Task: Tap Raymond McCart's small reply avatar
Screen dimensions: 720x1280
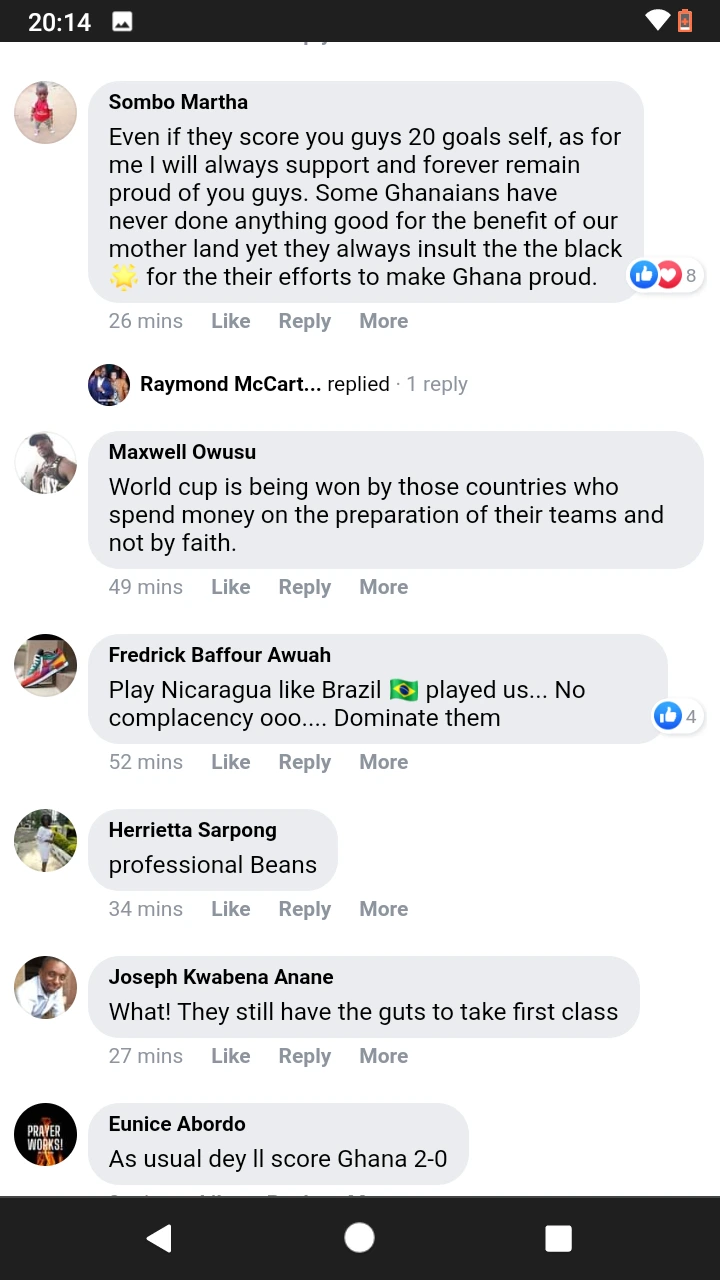Action: [109, 384]
